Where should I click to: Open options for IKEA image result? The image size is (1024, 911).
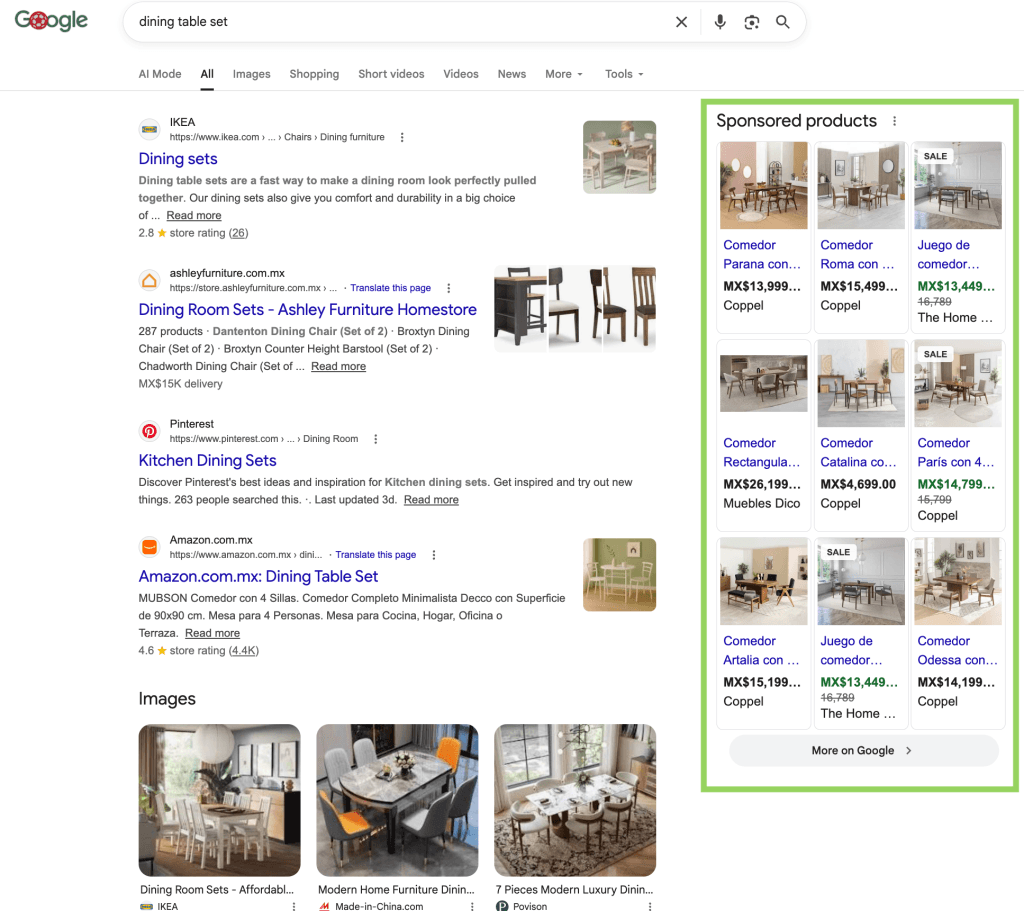(x=294, y=906)
